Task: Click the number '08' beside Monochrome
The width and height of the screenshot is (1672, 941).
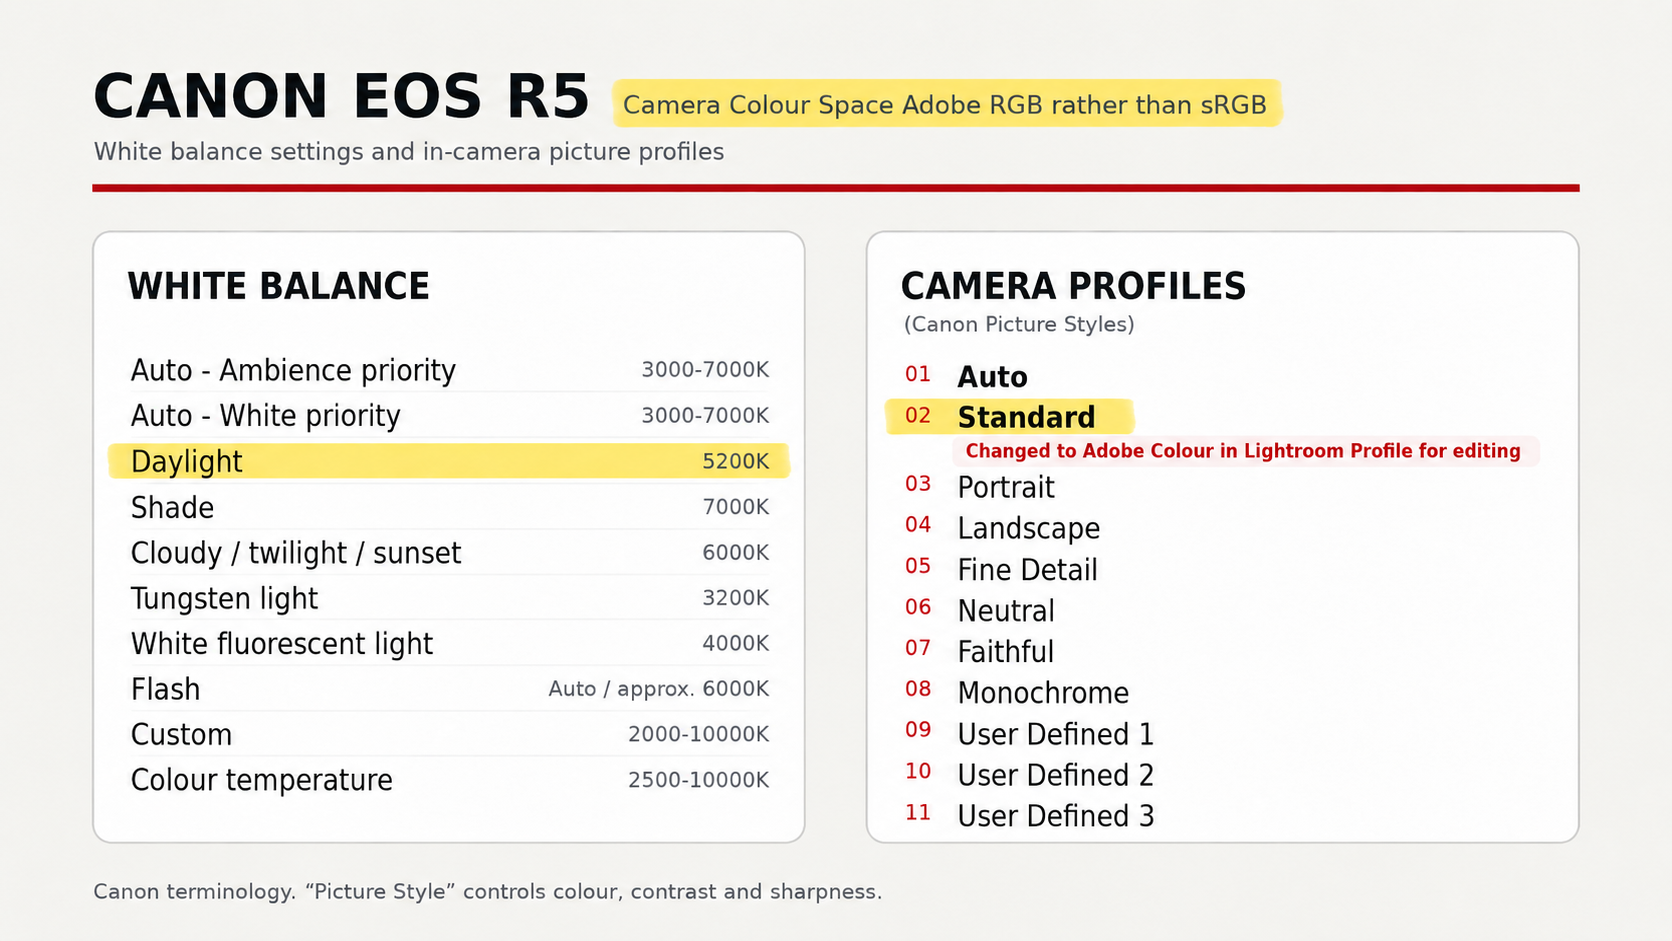Action: tap(918, 690)
